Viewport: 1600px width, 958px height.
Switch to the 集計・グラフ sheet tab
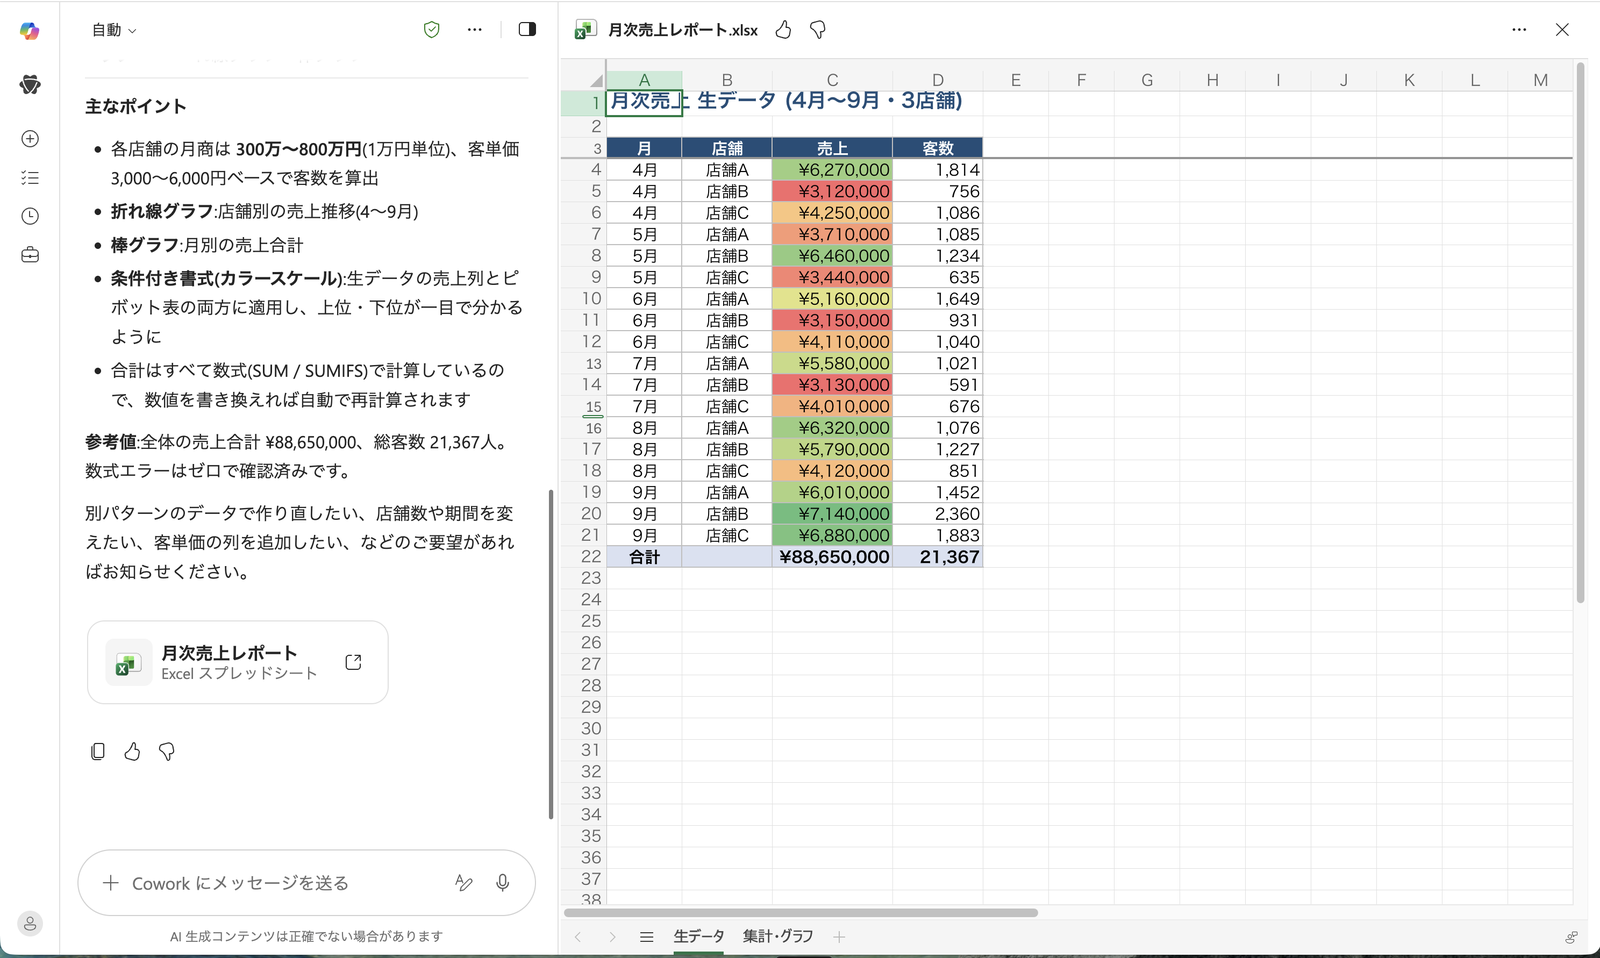[778, 937]
